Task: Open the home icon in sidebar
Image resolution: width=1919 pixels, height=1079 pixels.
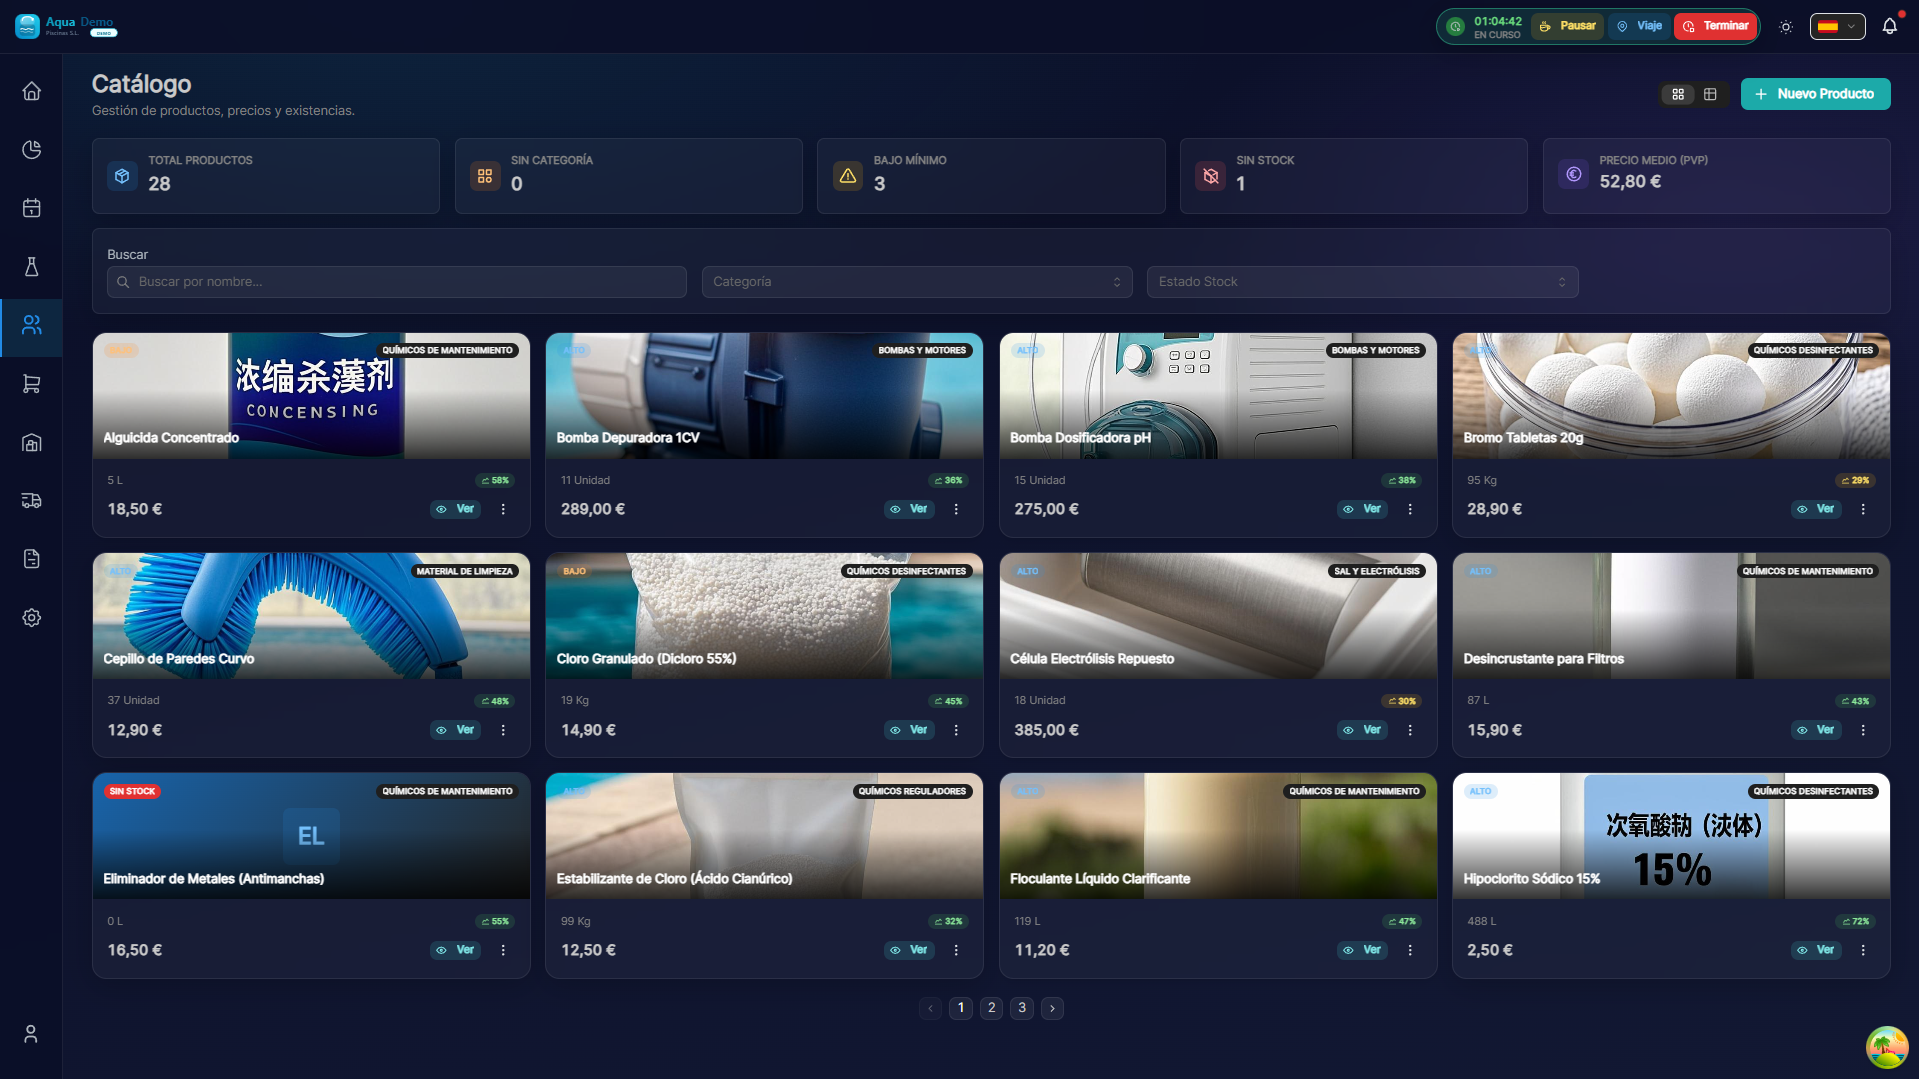Action: pos(31,91)
